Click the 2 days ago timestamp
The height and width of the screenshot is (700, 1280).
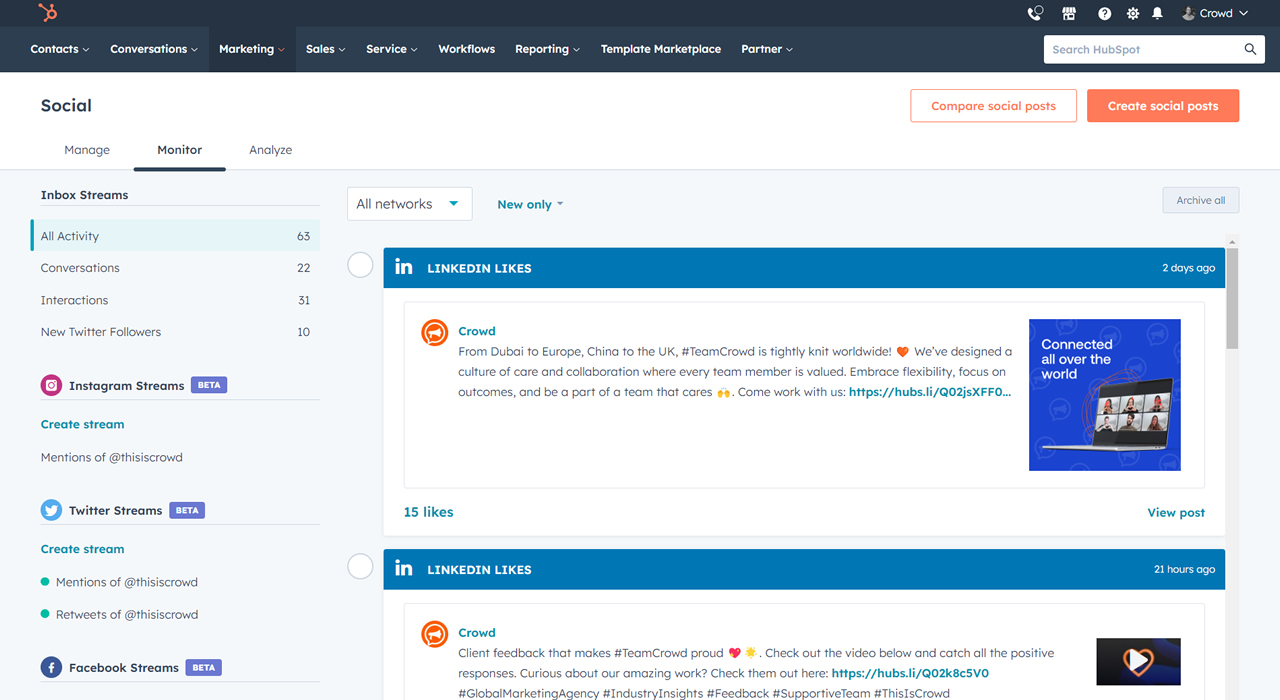(x=1189, y=268)
